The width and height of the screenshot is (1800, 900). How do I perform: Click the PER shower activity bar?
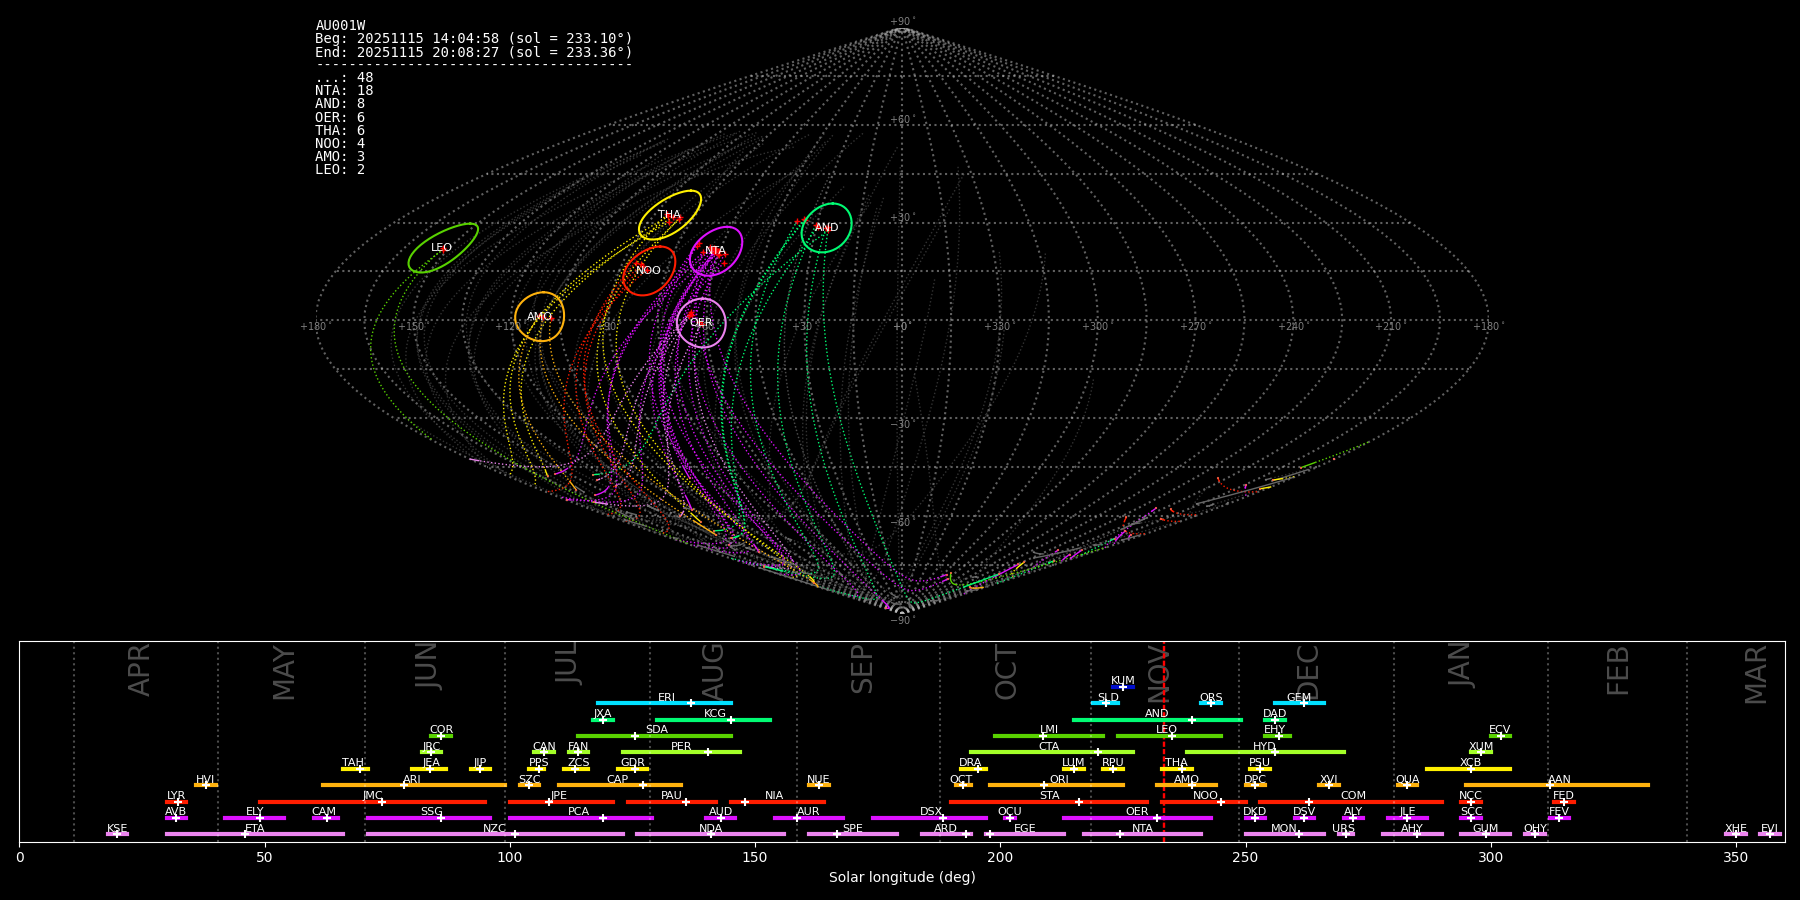pyautogui.click(x=680, y=752)
